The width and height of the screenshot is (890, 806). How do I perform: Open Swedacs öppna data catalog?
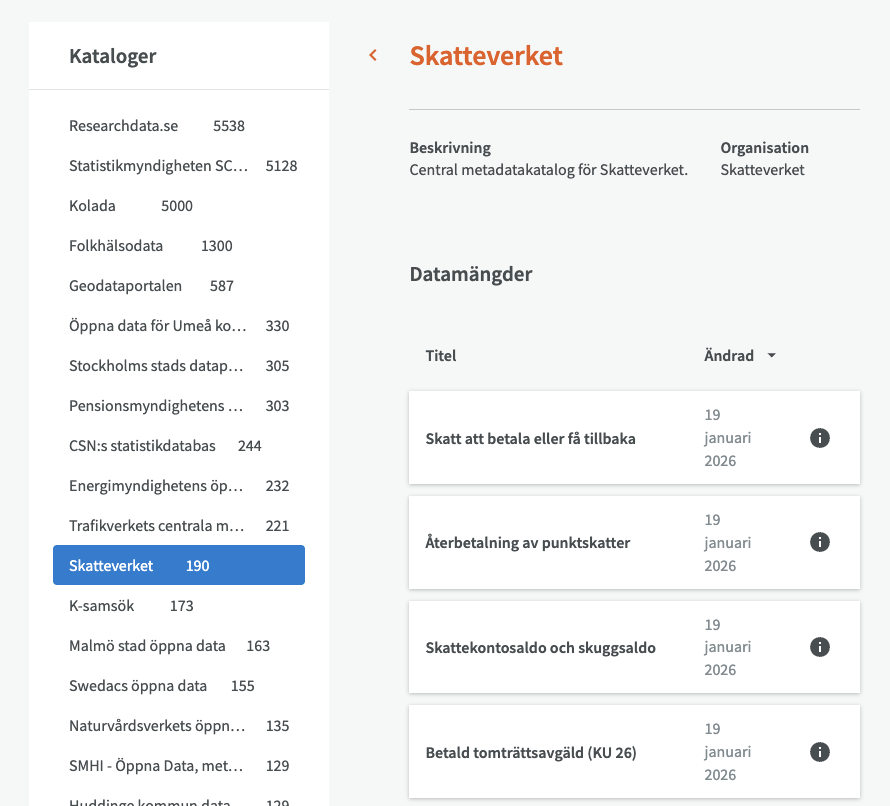click(138, 686)
